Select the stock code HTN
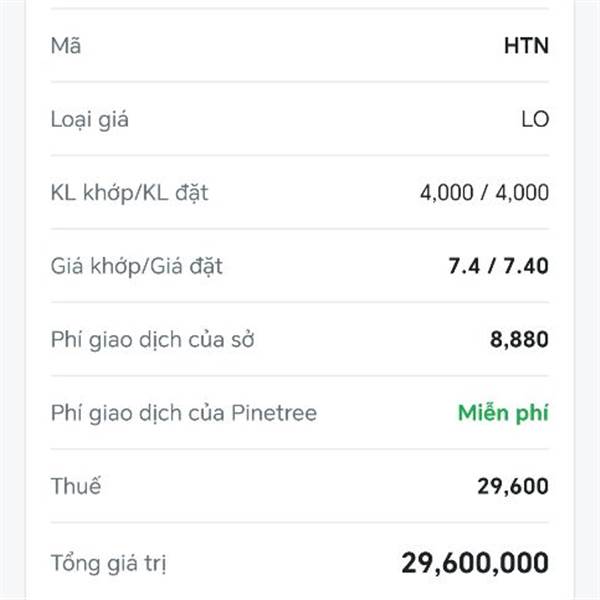This screenshot has height=600, width=600. (526, 46)
